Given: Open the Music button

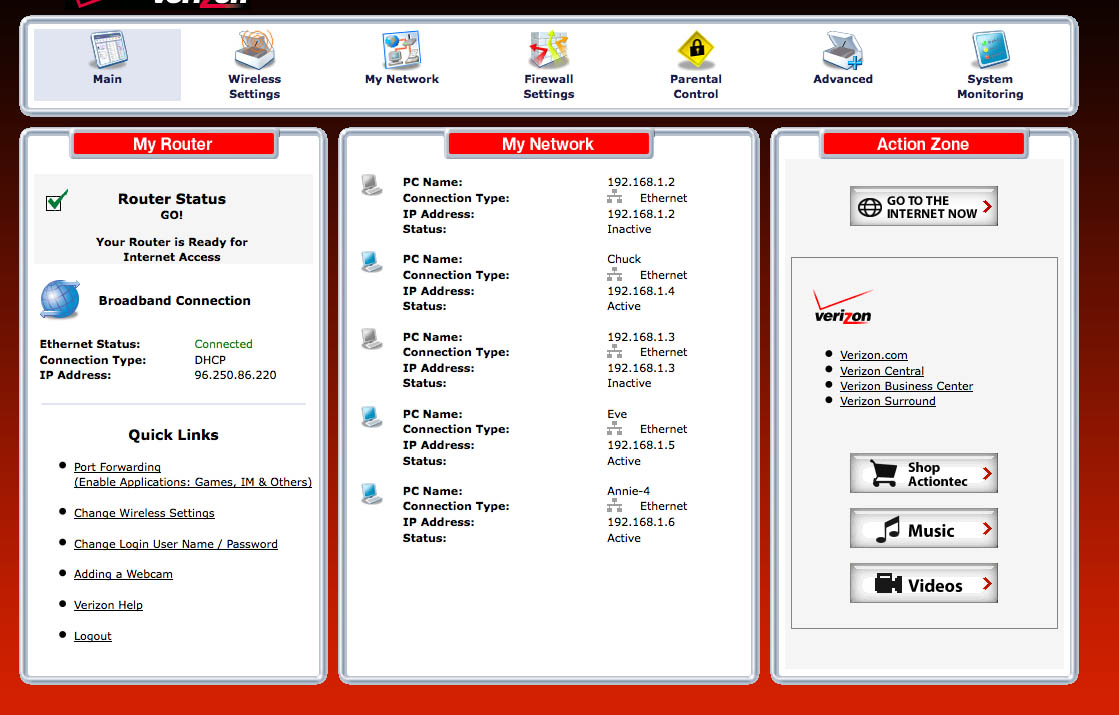Looking at the screenshot, I should [923, 529].
